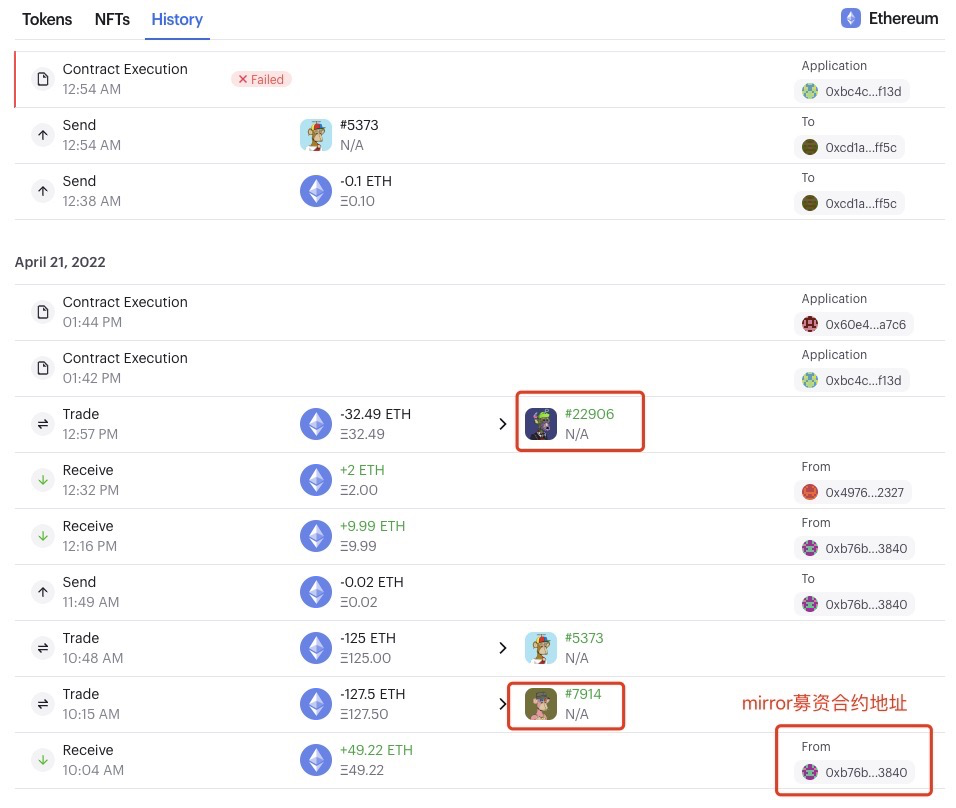Image resolution: width=956 pixels, height=808 pixels.
Task: Click the green #7914 NFT link
Action: click(583, 694)
